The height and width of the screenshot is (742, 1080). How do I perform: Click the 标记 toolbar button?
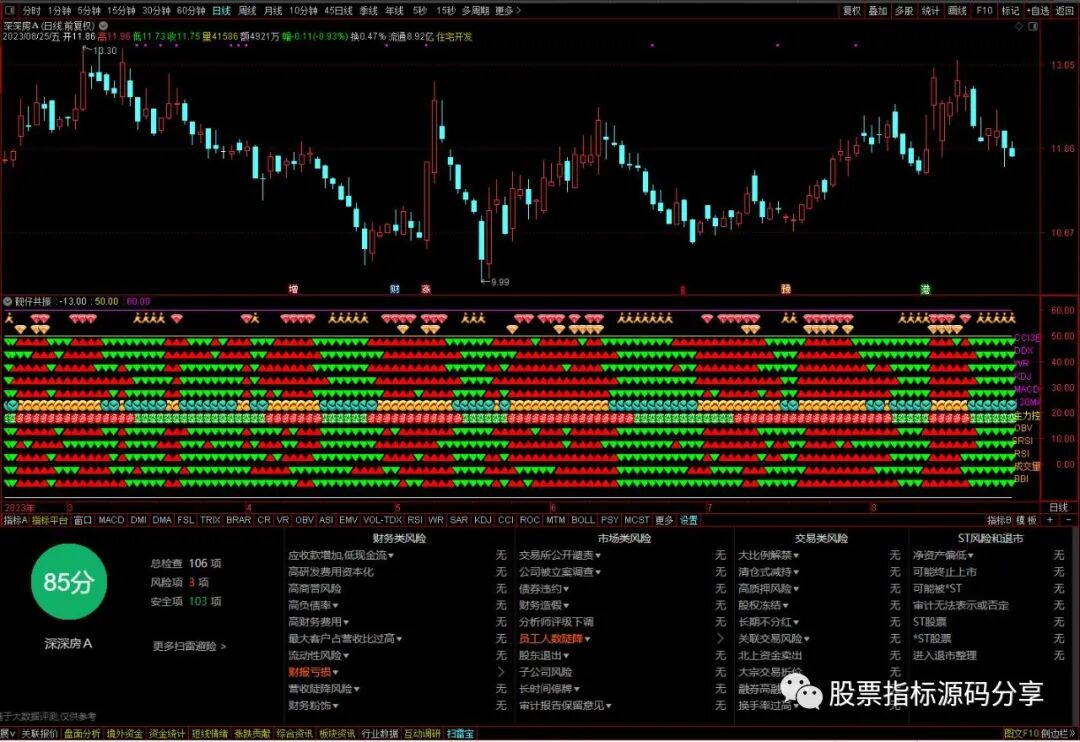click(1010, 11)
